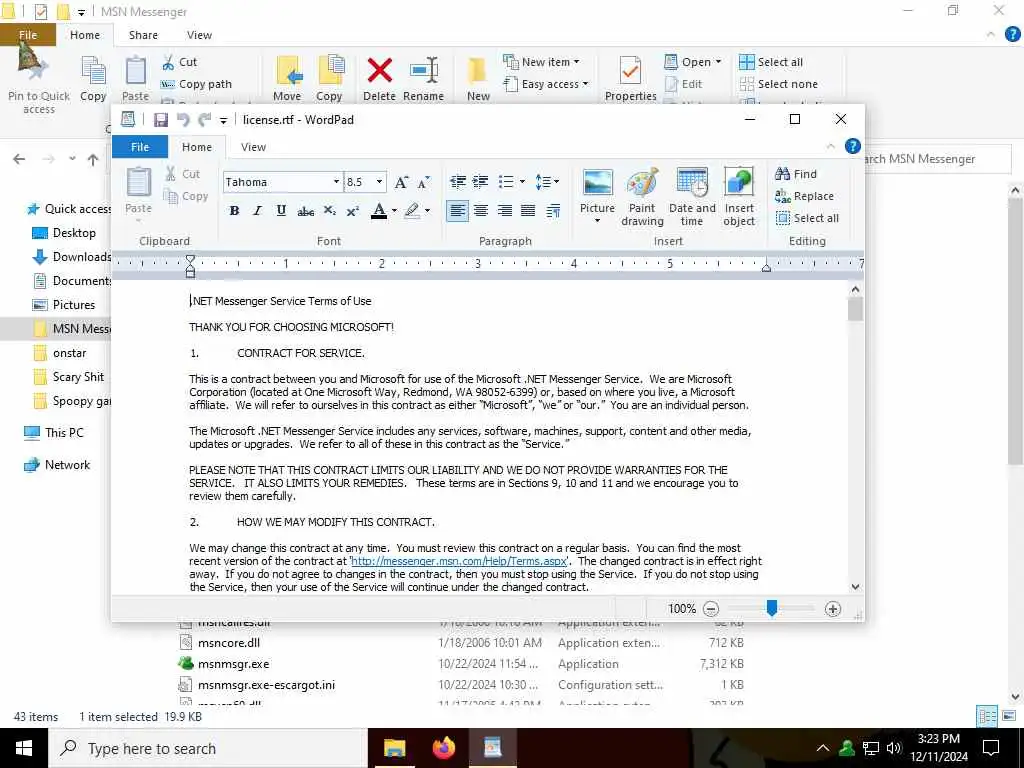
Task: Open the bullet list style dropdown
Action: 522,182
